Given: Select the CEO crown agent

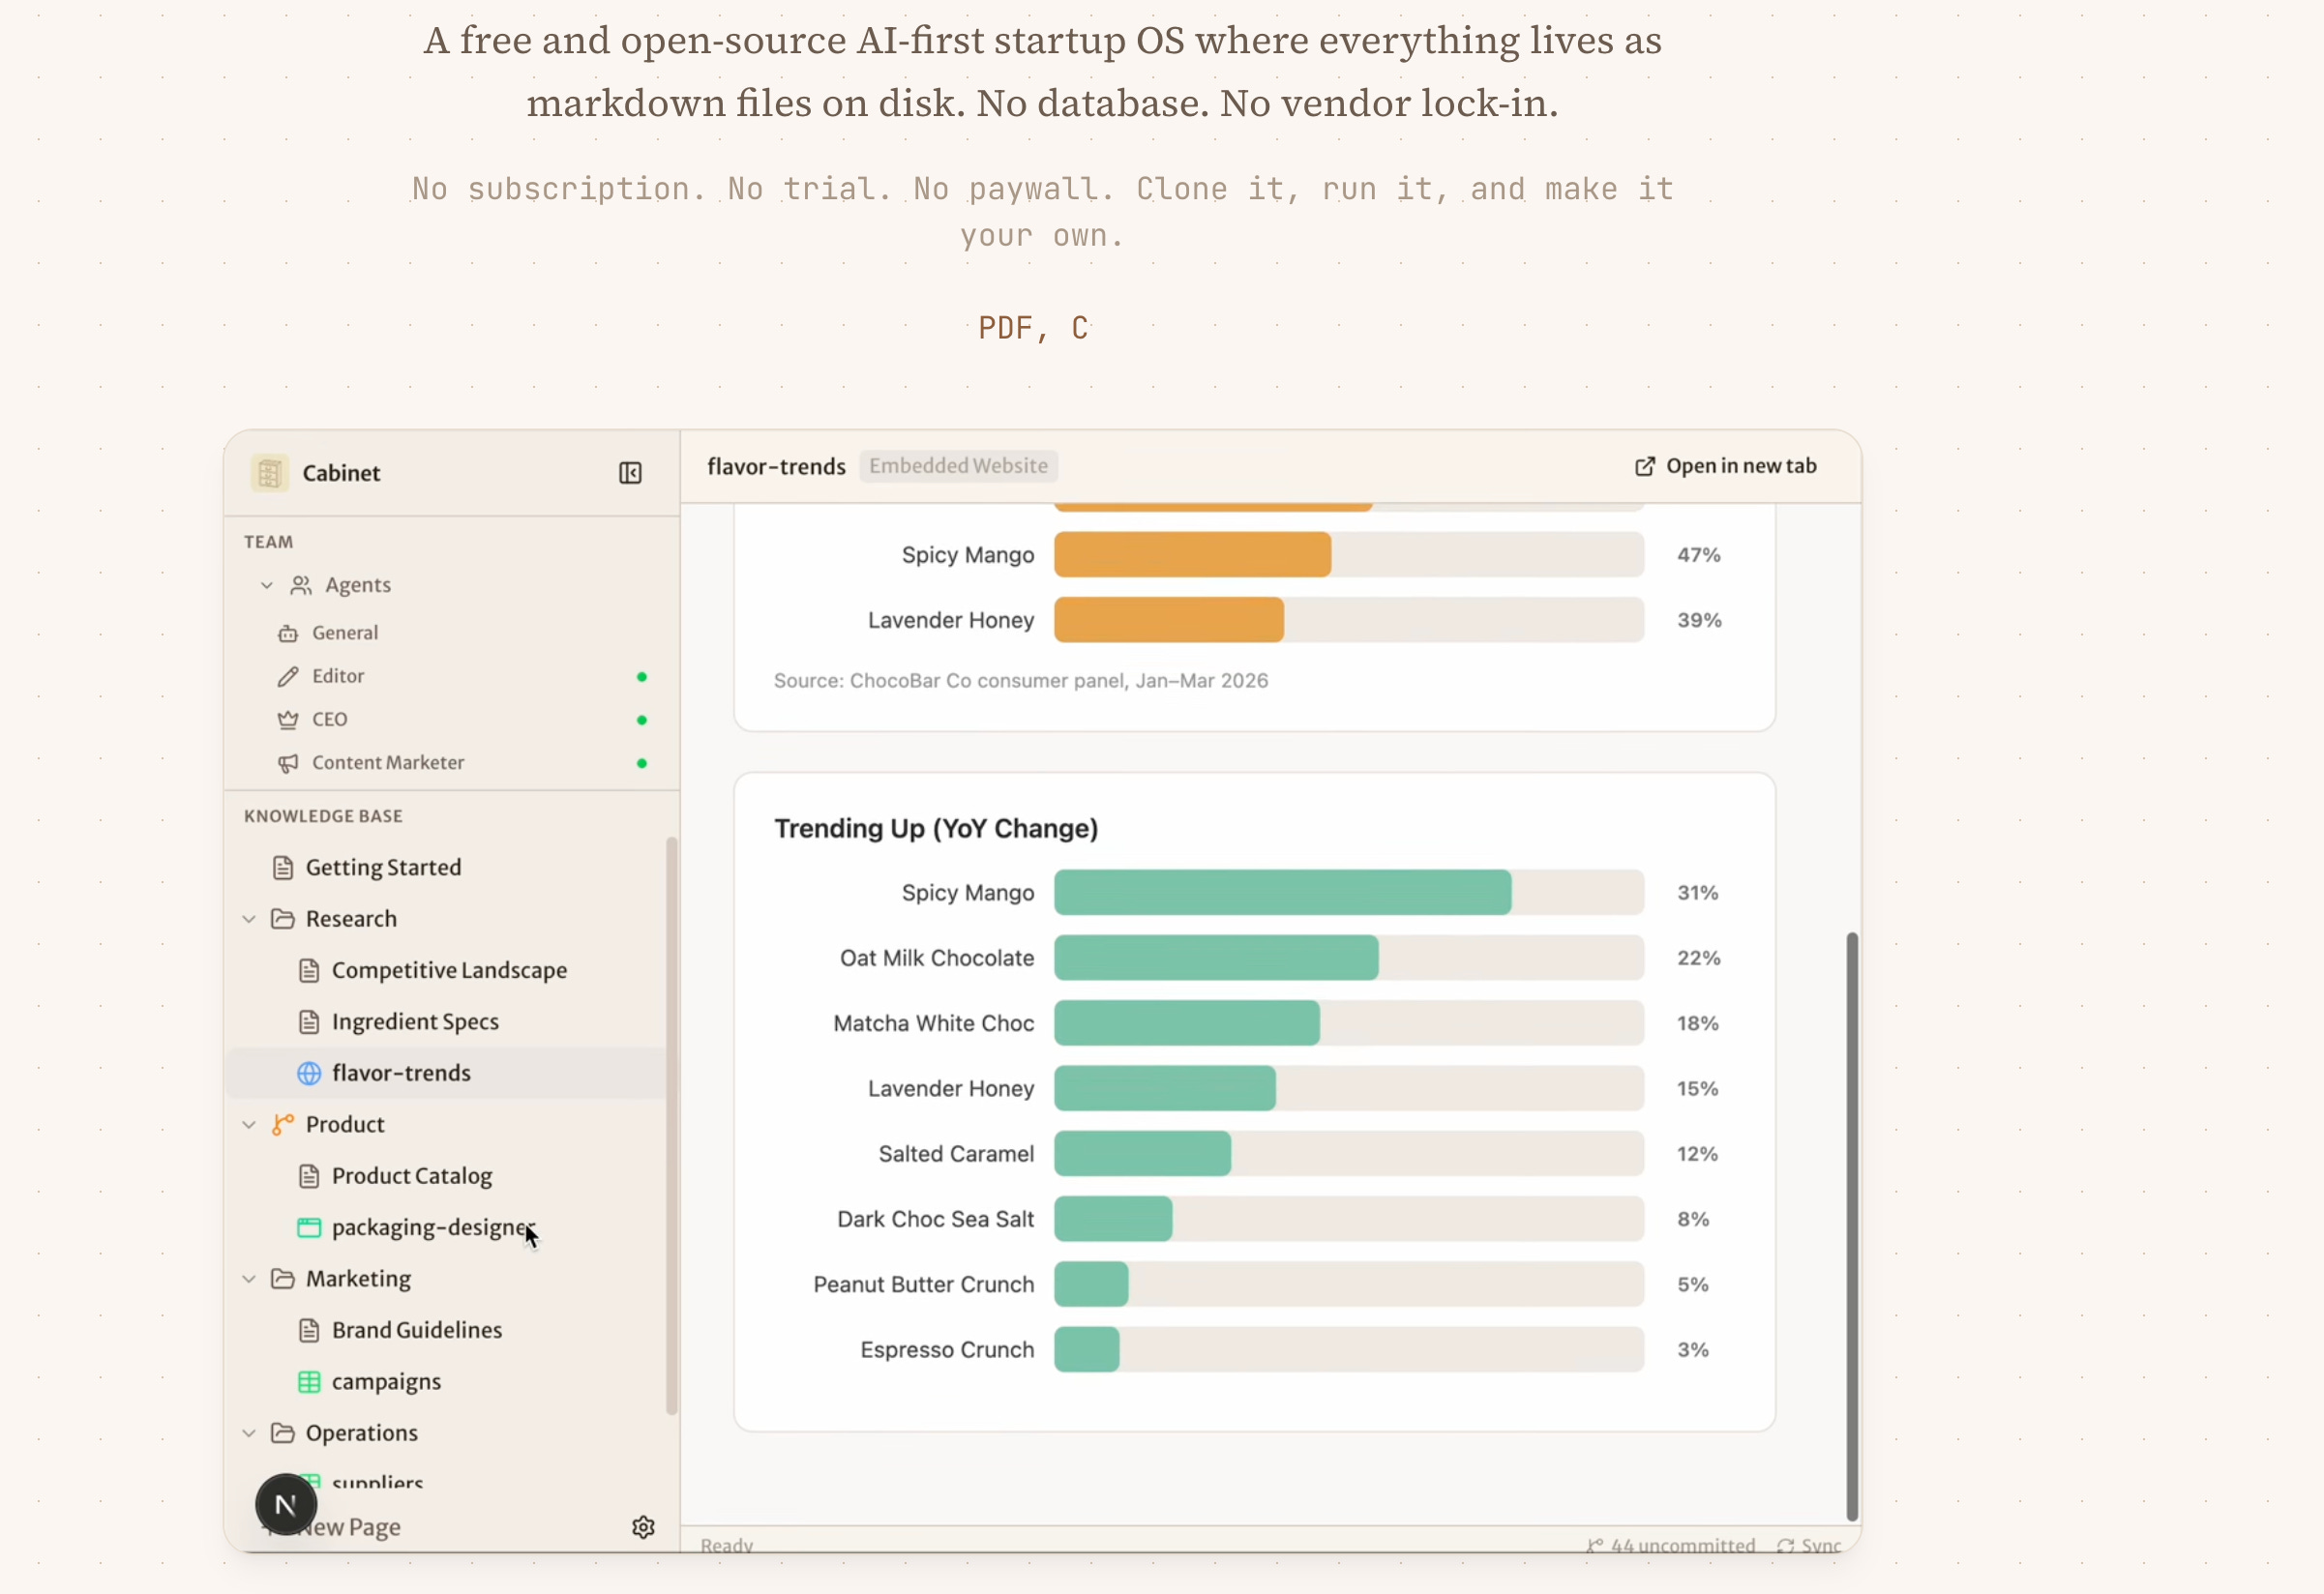Looking at the screenshot, I should coord(329,719).
